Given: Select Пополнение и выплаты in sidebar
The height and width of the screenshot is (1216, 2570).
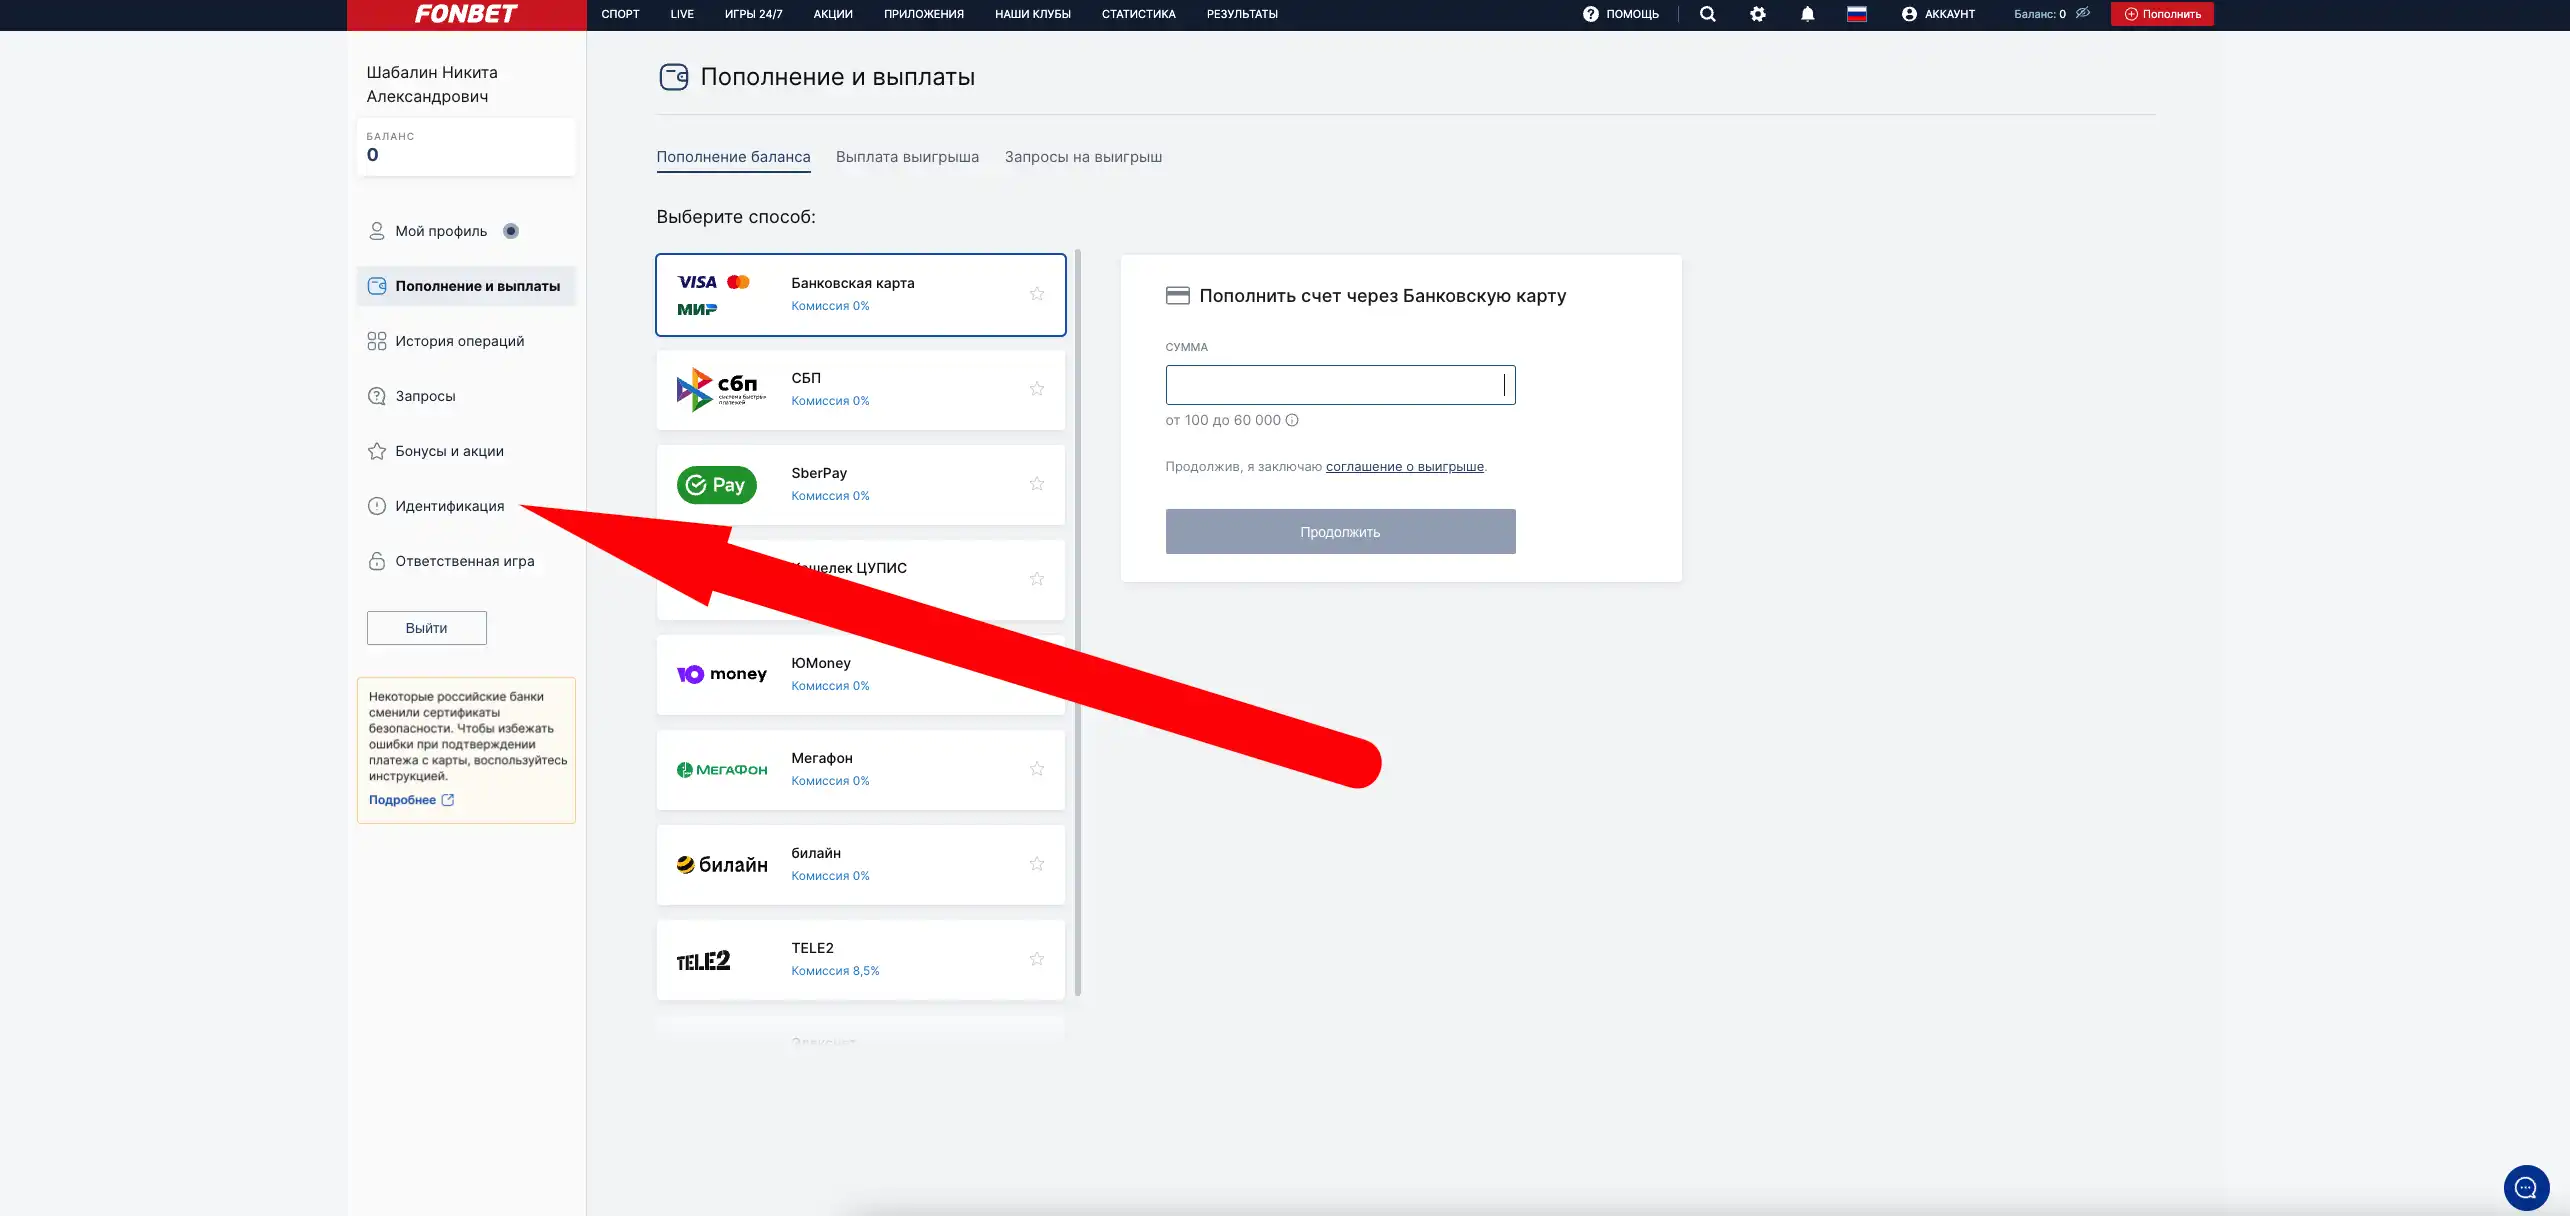Looking at the screenshot, I should click(x=466, y=286).
